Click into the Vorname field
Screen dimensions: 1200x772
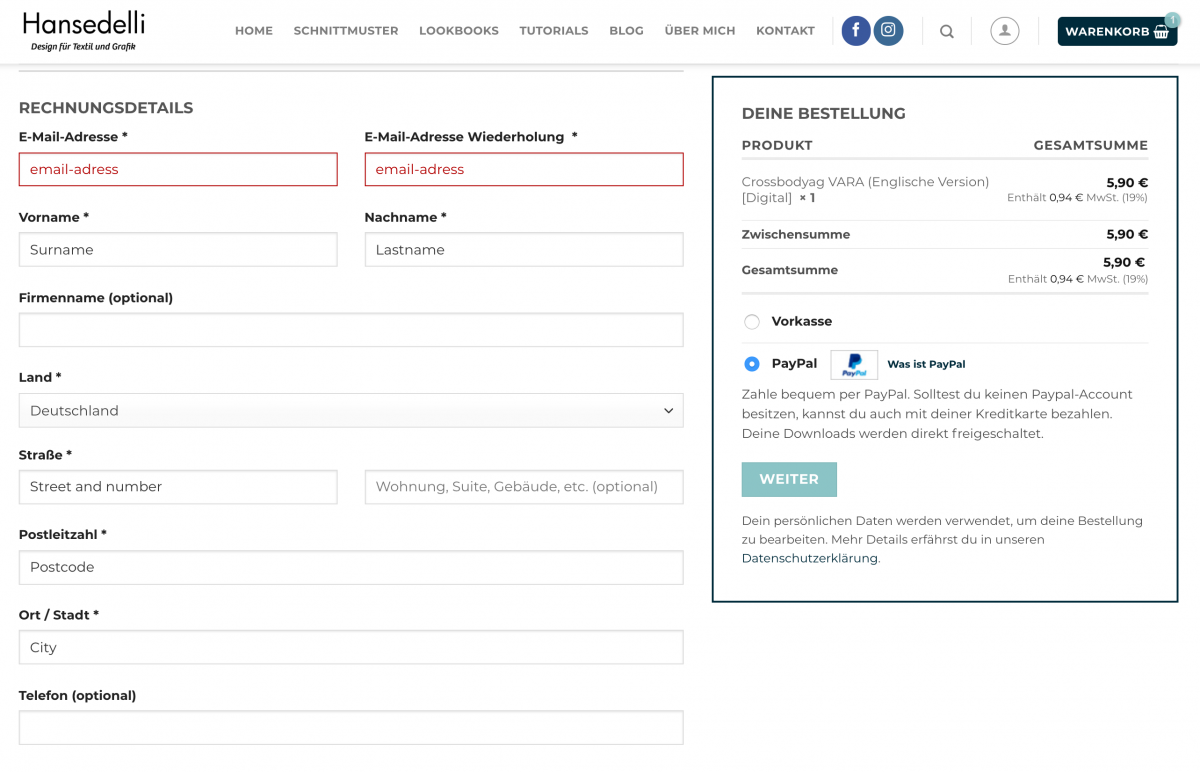[178, 249]
